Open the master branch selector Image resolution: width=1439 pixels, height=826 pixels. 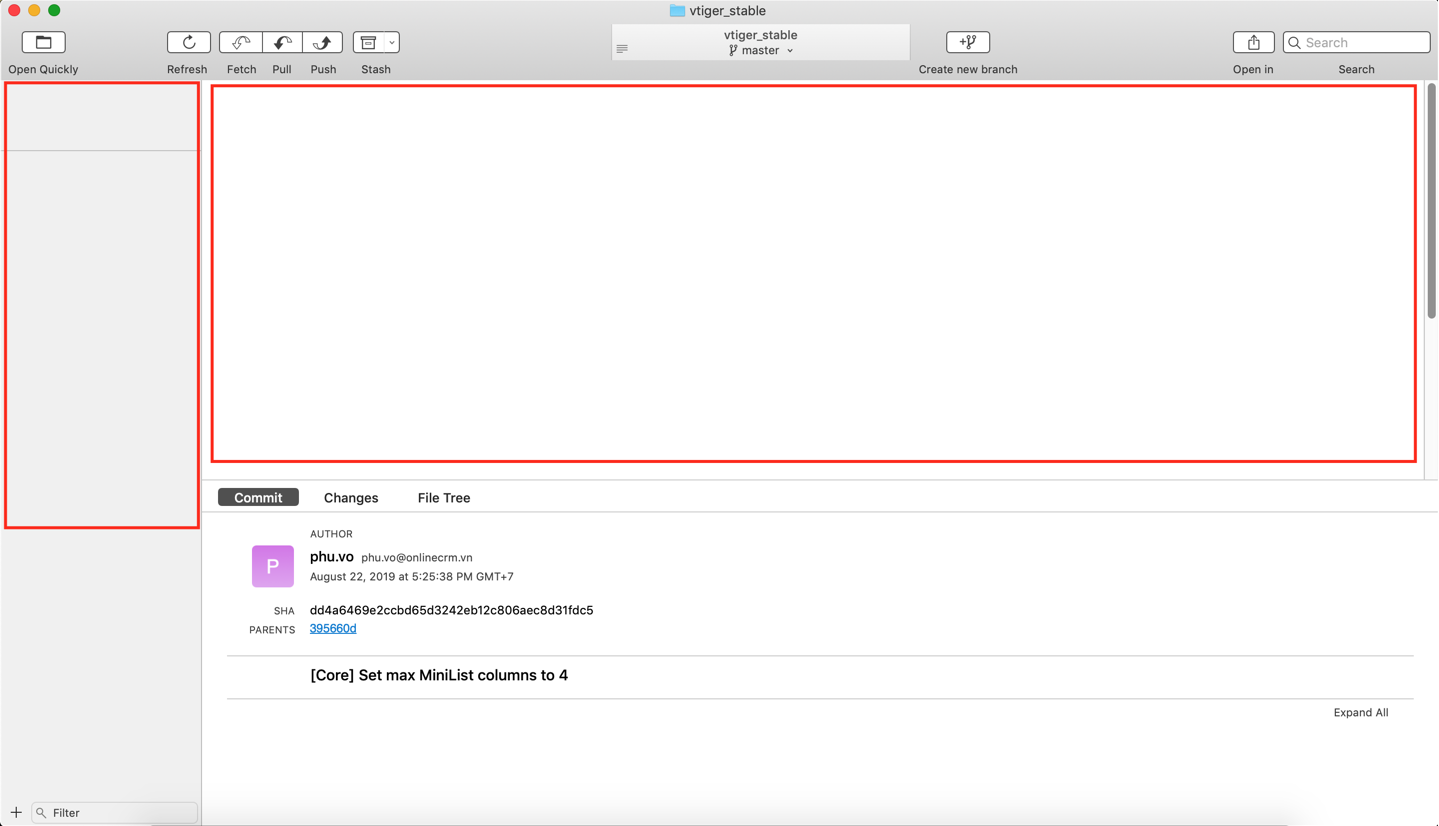(x=761, y=50)
